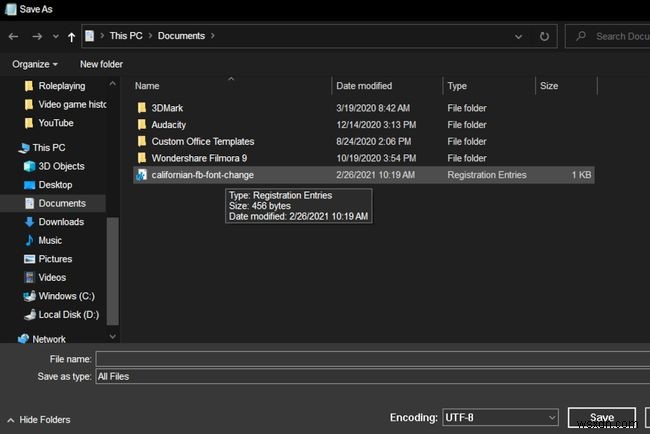Create a New folder

101,64
